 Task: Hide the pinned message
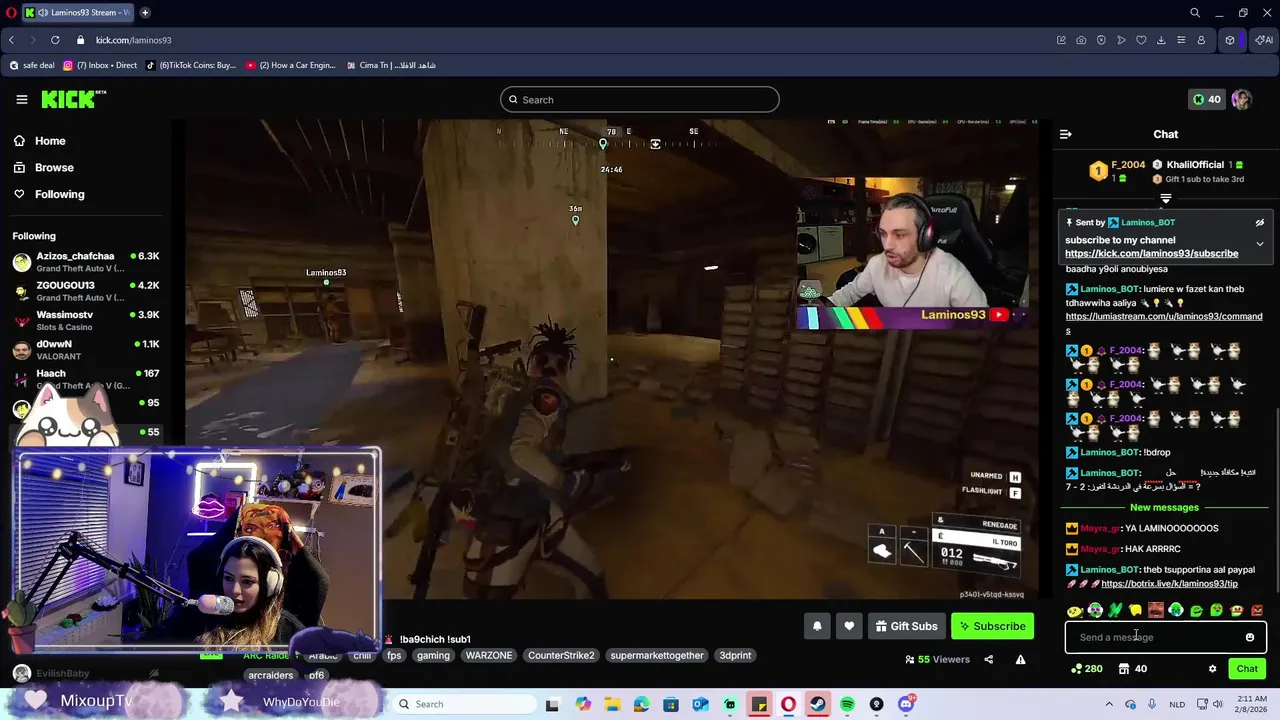pos(1260,223)
